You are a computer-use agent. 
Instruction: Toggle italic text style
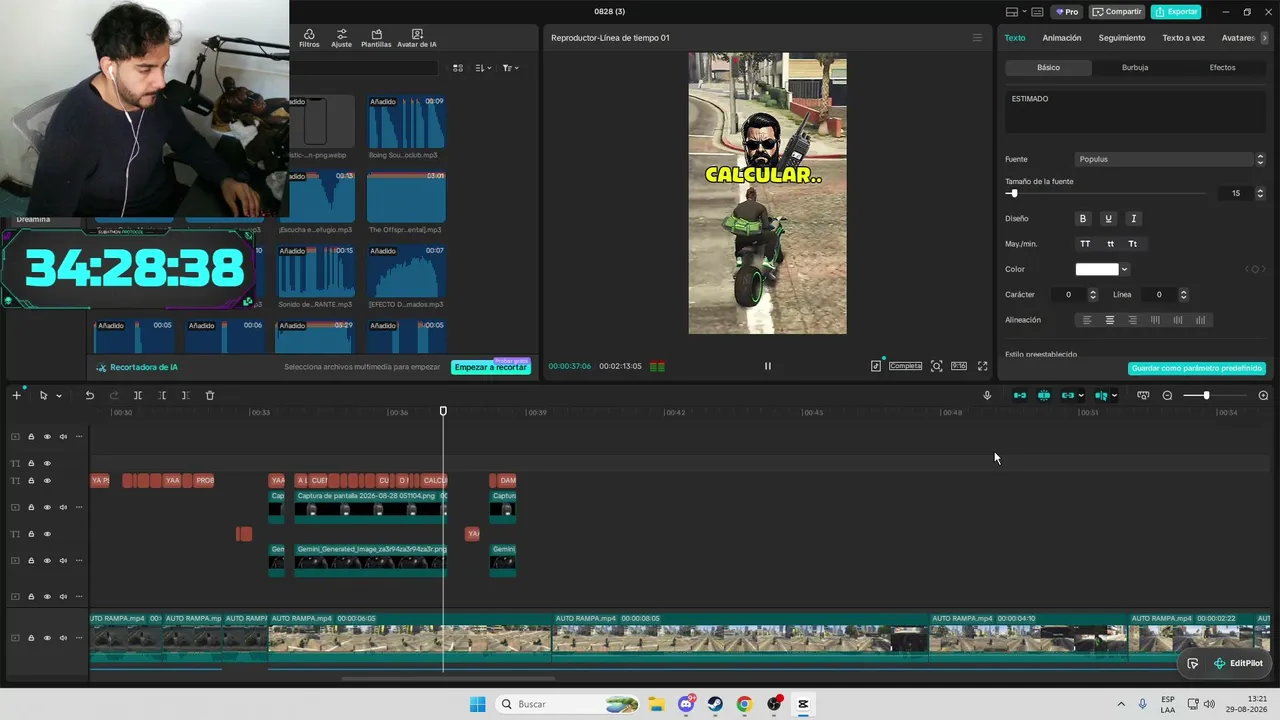[1133, 219]
